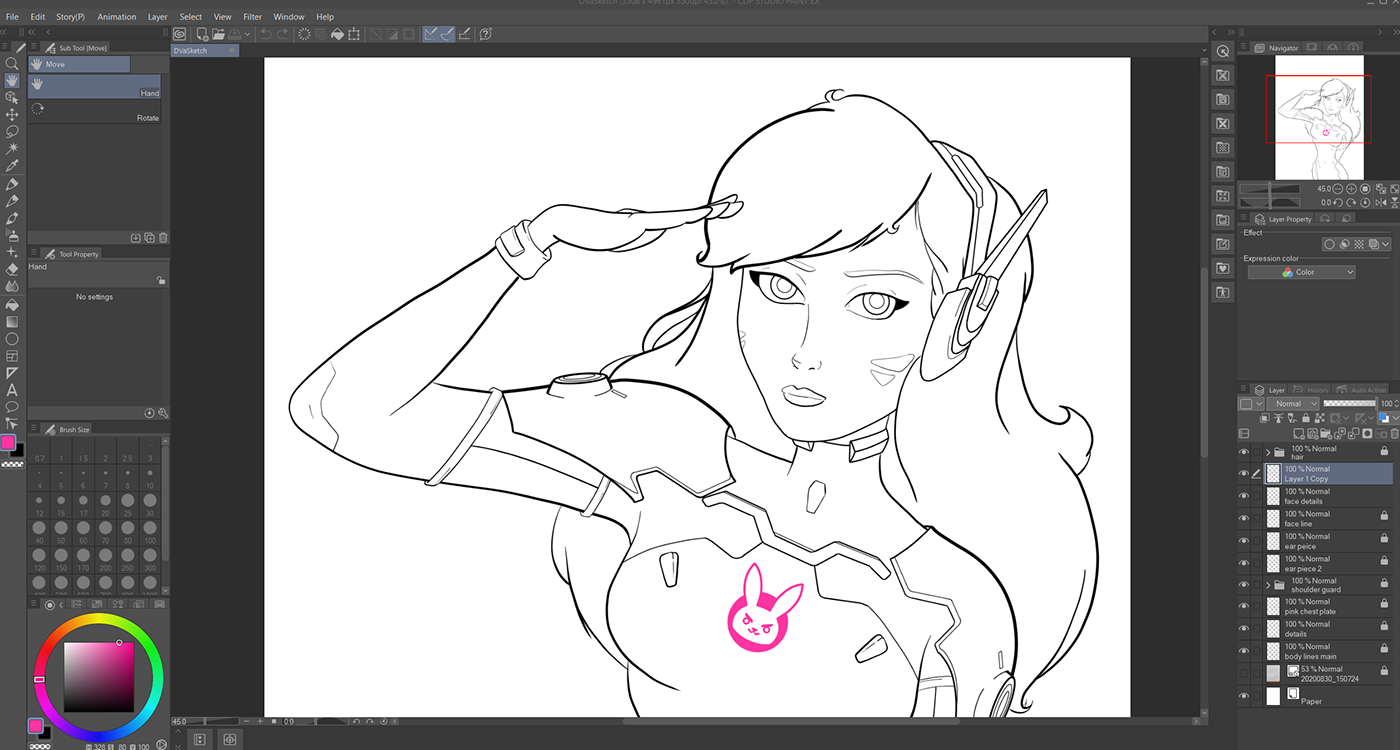Select the Eyedropper tool
Image resolution: width=1400 pixels, height=750 pixels.
(x=12, y=166)
